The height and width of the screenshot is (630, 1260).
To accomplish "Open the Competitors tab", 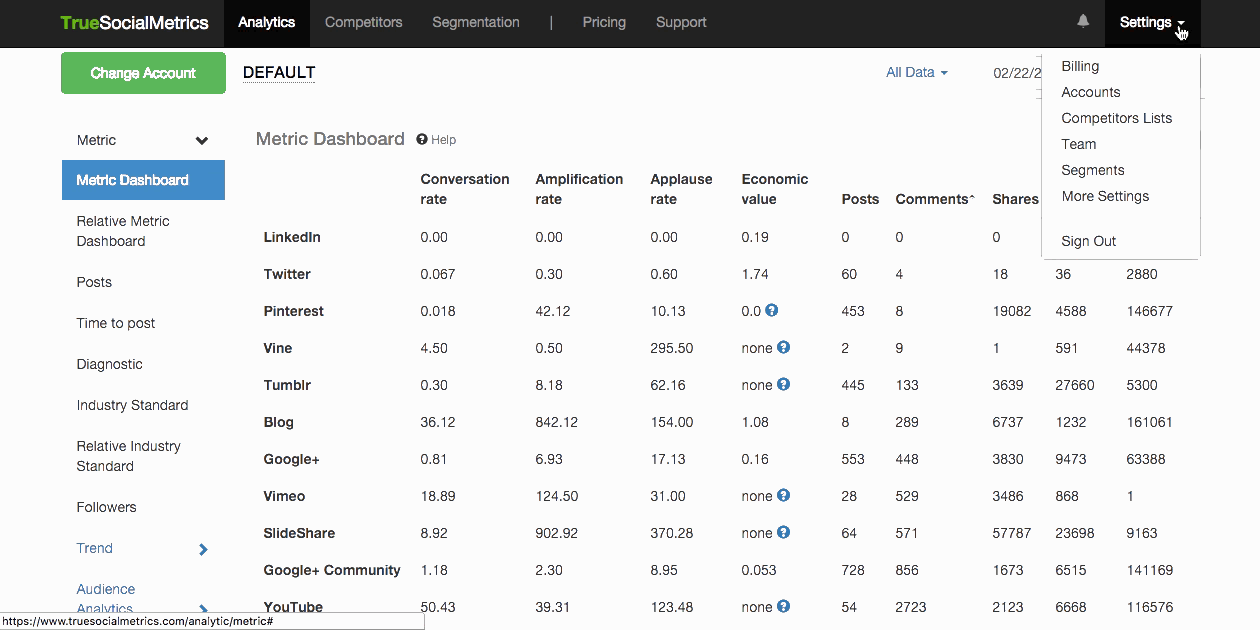I will click(x=363, y=22).
